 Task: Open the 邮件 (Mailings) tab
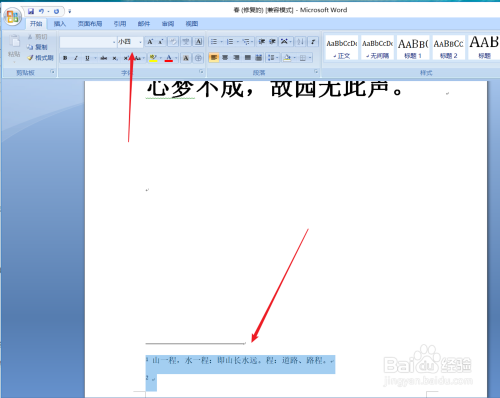pyautogui.click(x=144, y=24)
